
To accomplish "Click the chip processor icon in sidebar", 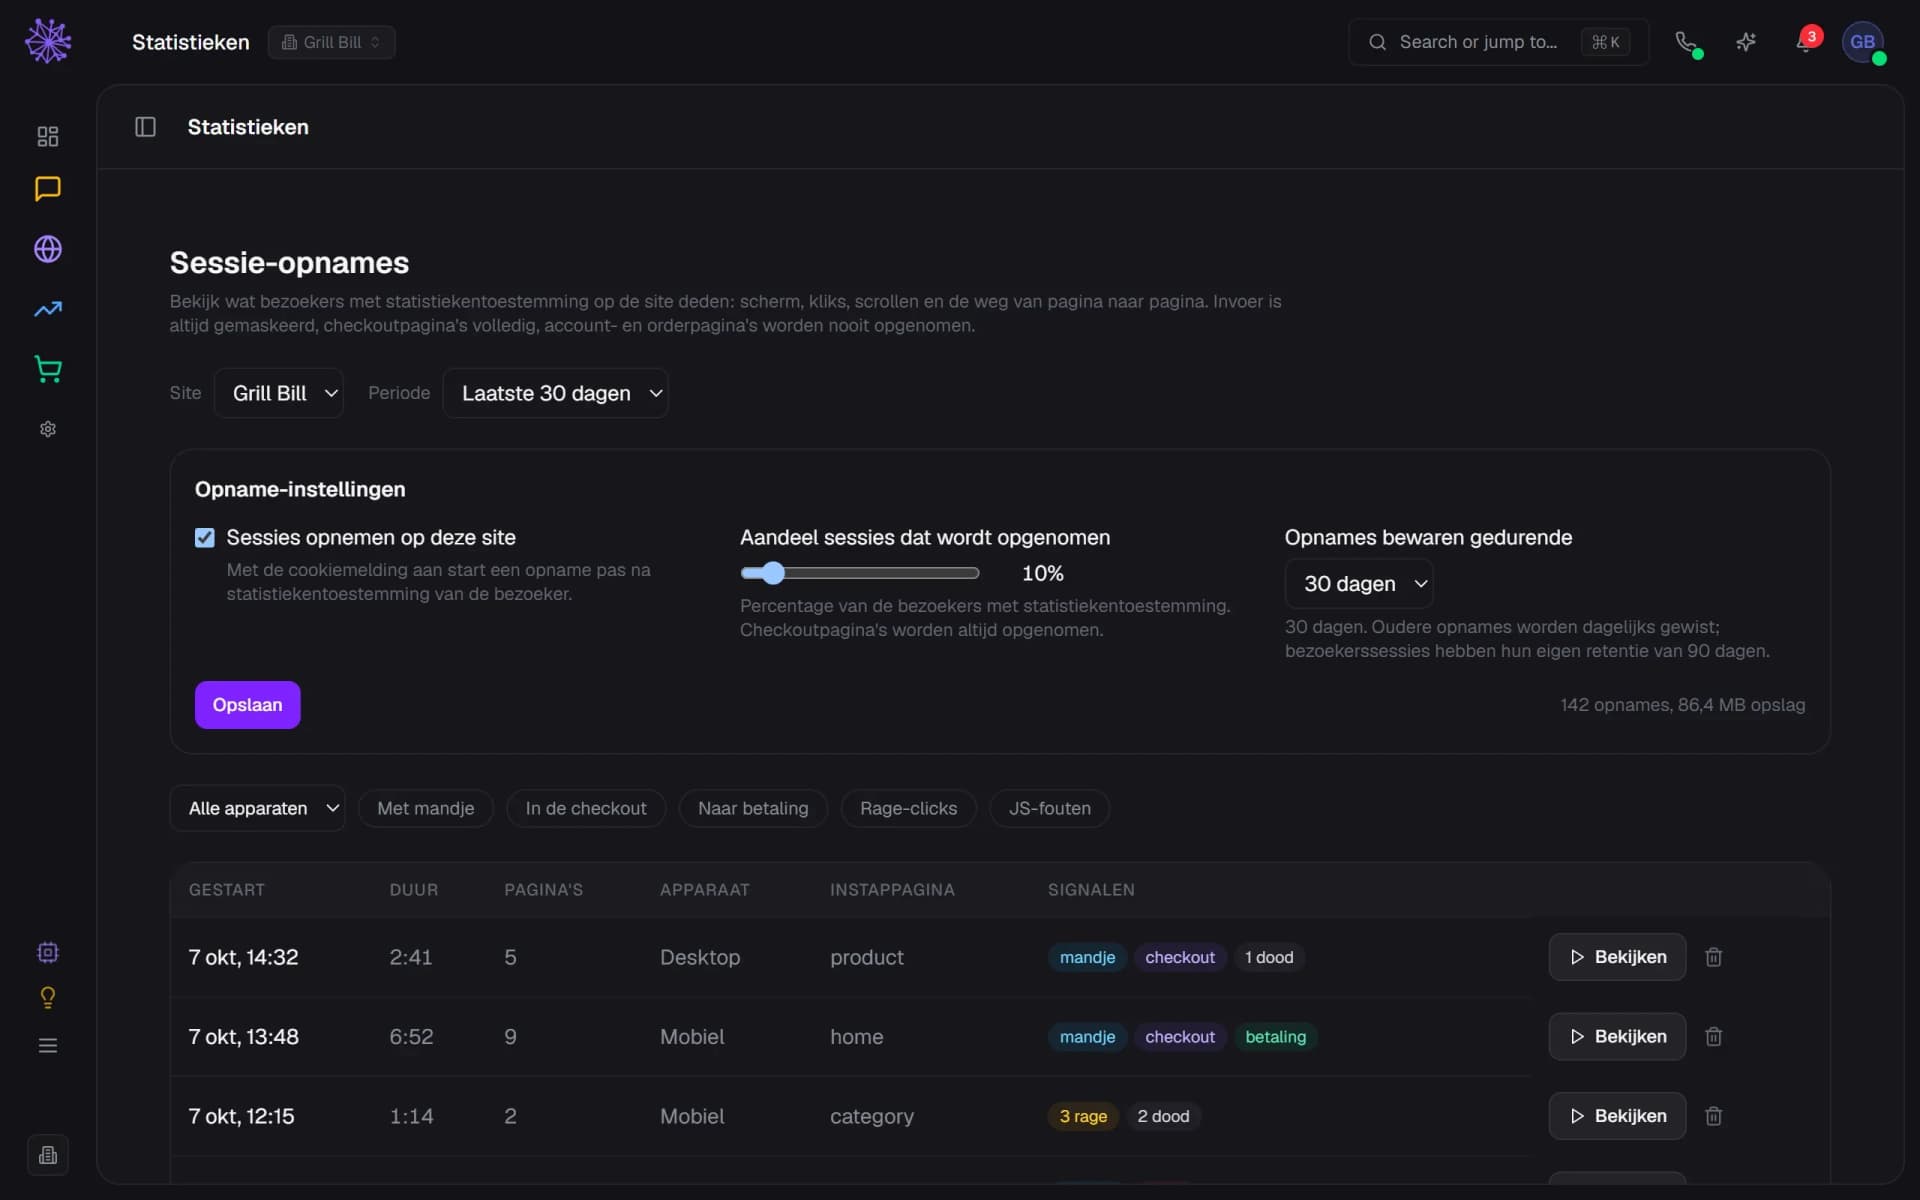I will 48,952.
